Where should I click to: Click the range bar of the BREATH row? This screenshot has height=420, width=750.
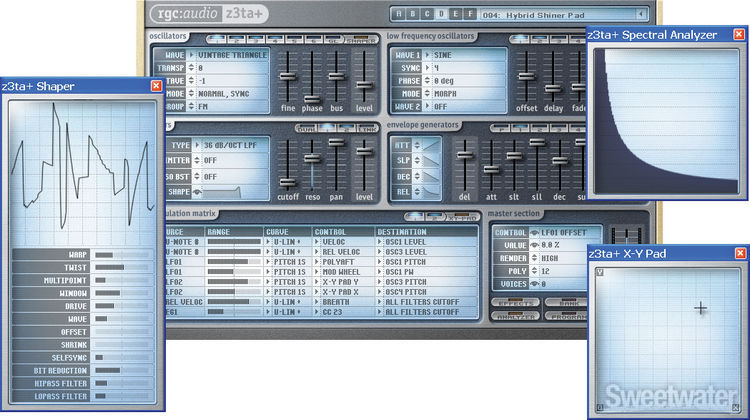[234, 302]
